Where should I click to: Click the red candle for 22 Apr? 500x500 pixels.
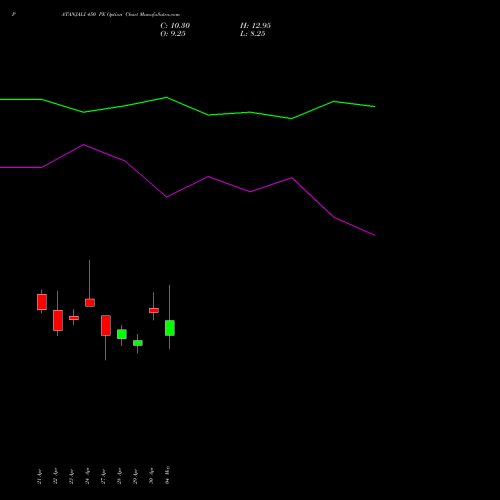point(58,320)
